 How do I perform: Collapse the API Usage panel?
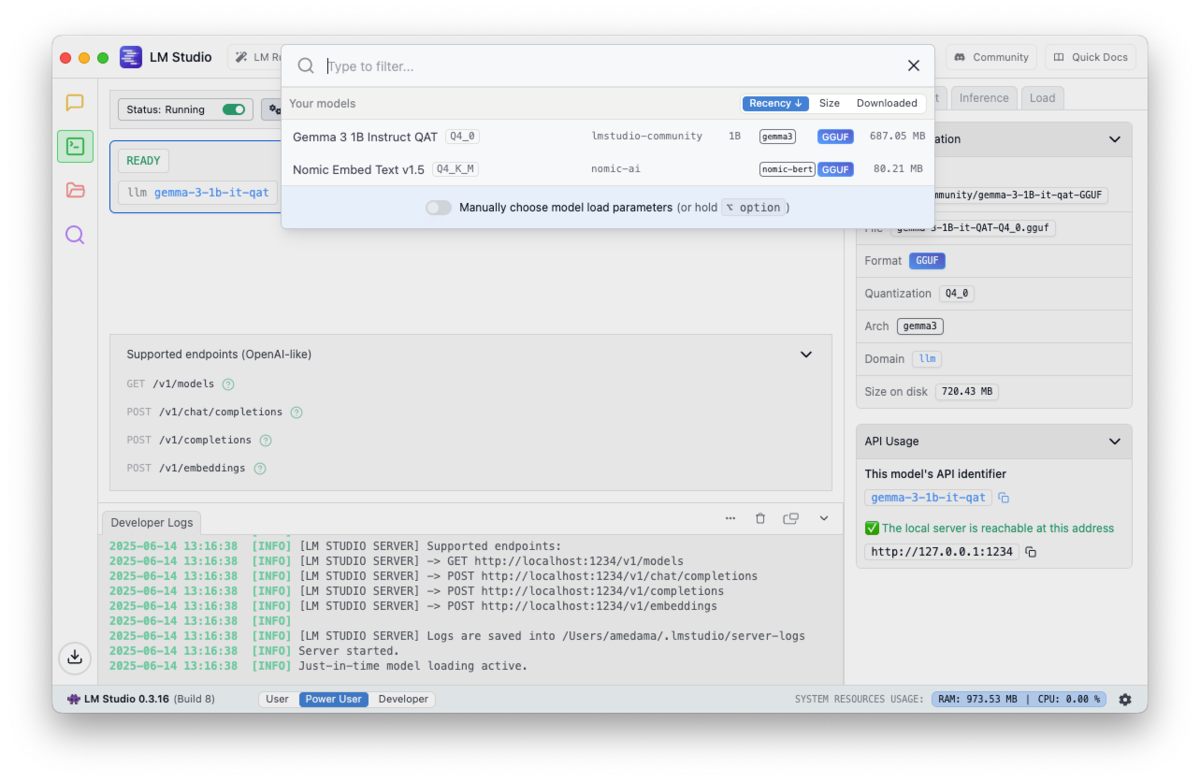click(x=1115, y=441)
